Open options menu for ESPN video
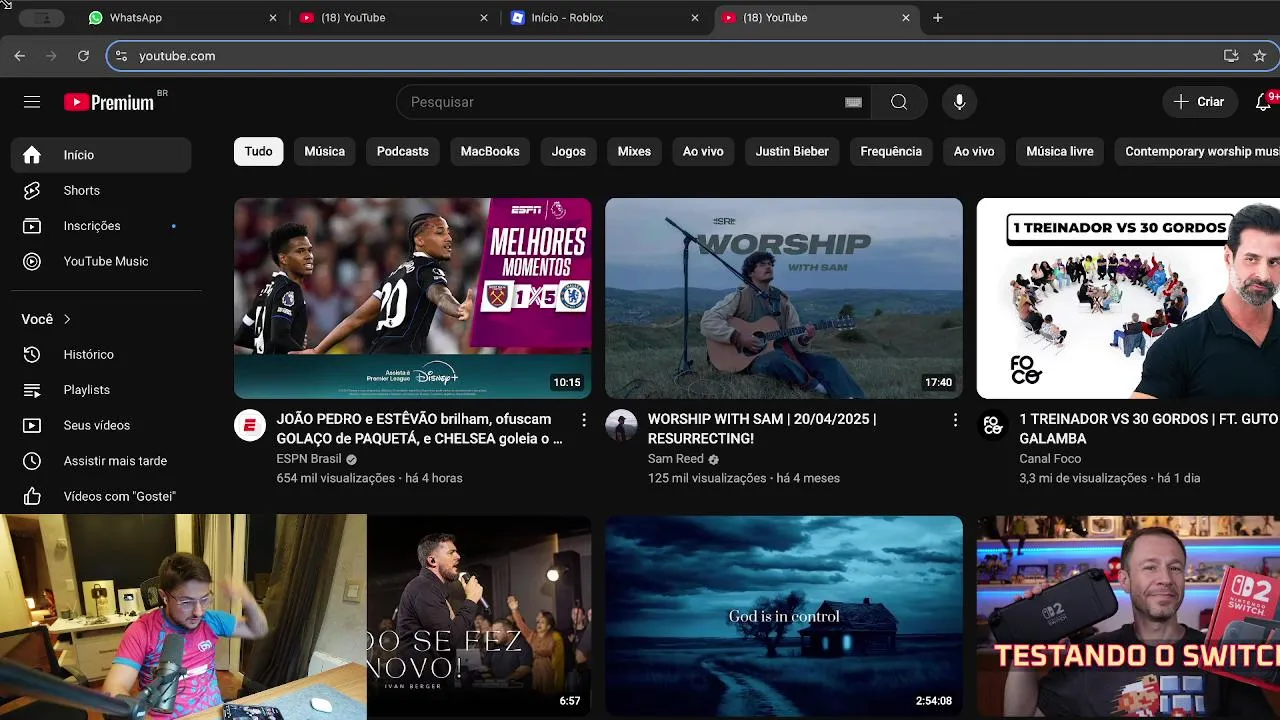This screenshot has height=720, width=1280. pyautogui.click(x=584, y=420)
